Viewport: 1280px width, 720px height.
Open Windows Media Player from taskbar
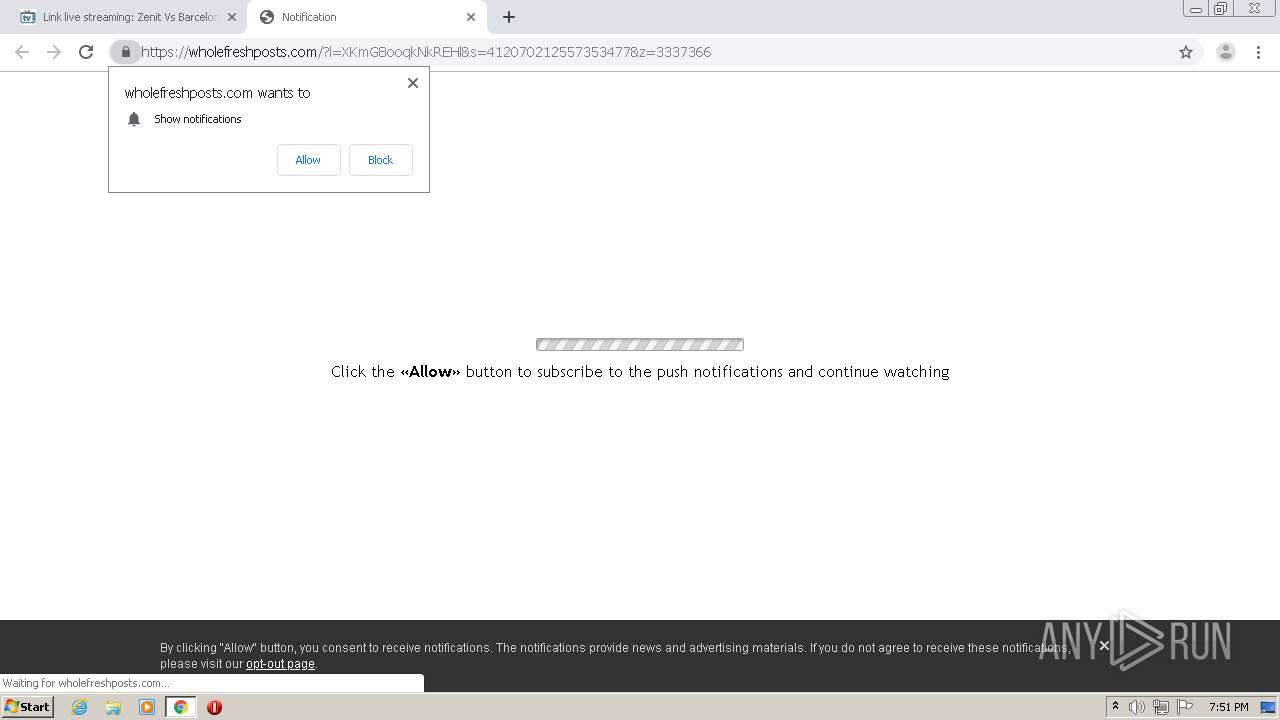click(147, 707)
